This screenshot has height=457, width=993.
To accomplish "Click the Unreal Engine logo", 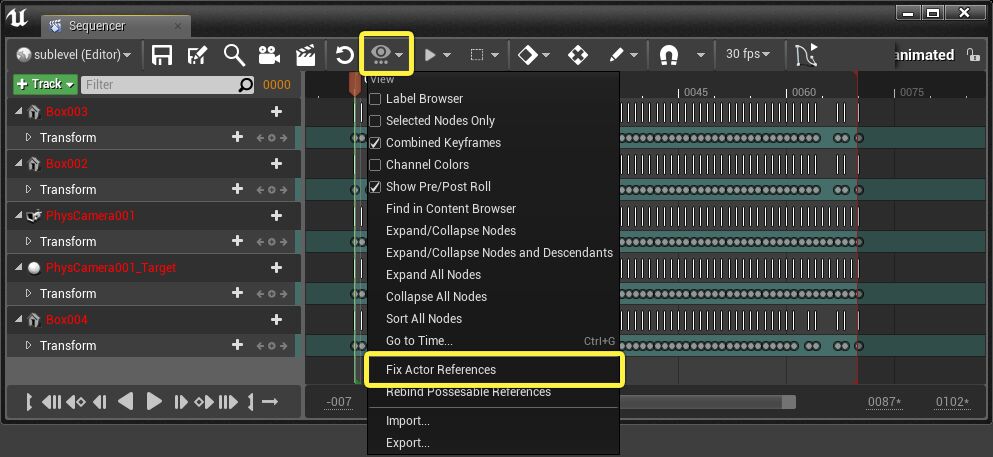I will tap(18, 19).
